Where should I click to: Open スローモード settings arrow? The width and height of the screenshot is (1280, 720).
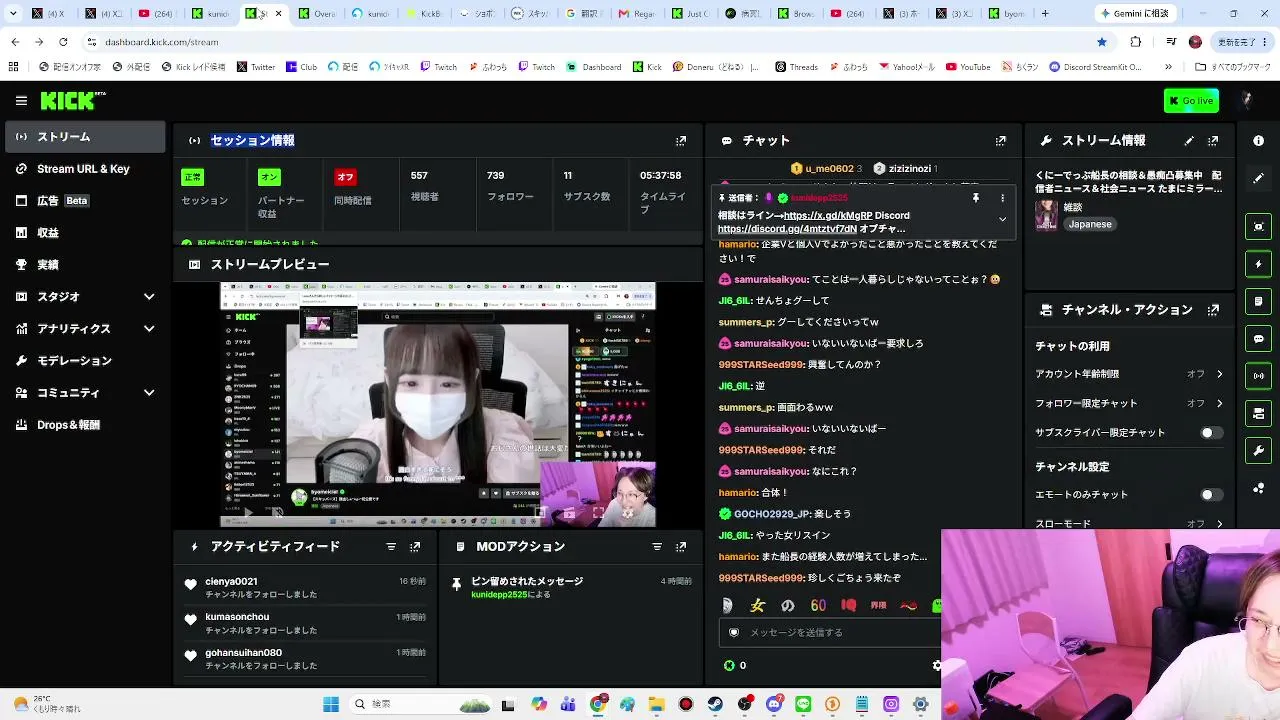[x=1219, y=523]
